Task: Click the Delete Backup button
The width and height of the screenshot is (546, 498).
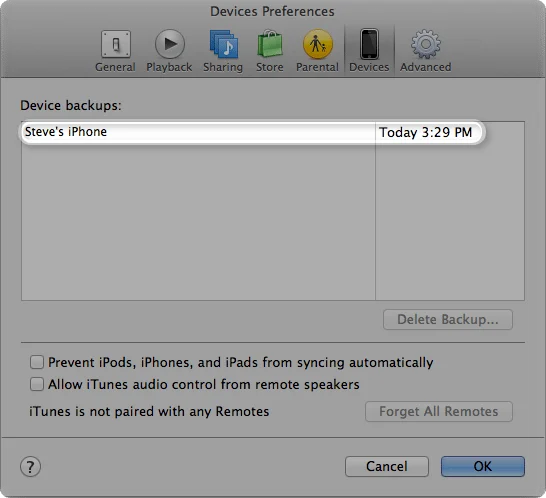Action: coord(448,319)
